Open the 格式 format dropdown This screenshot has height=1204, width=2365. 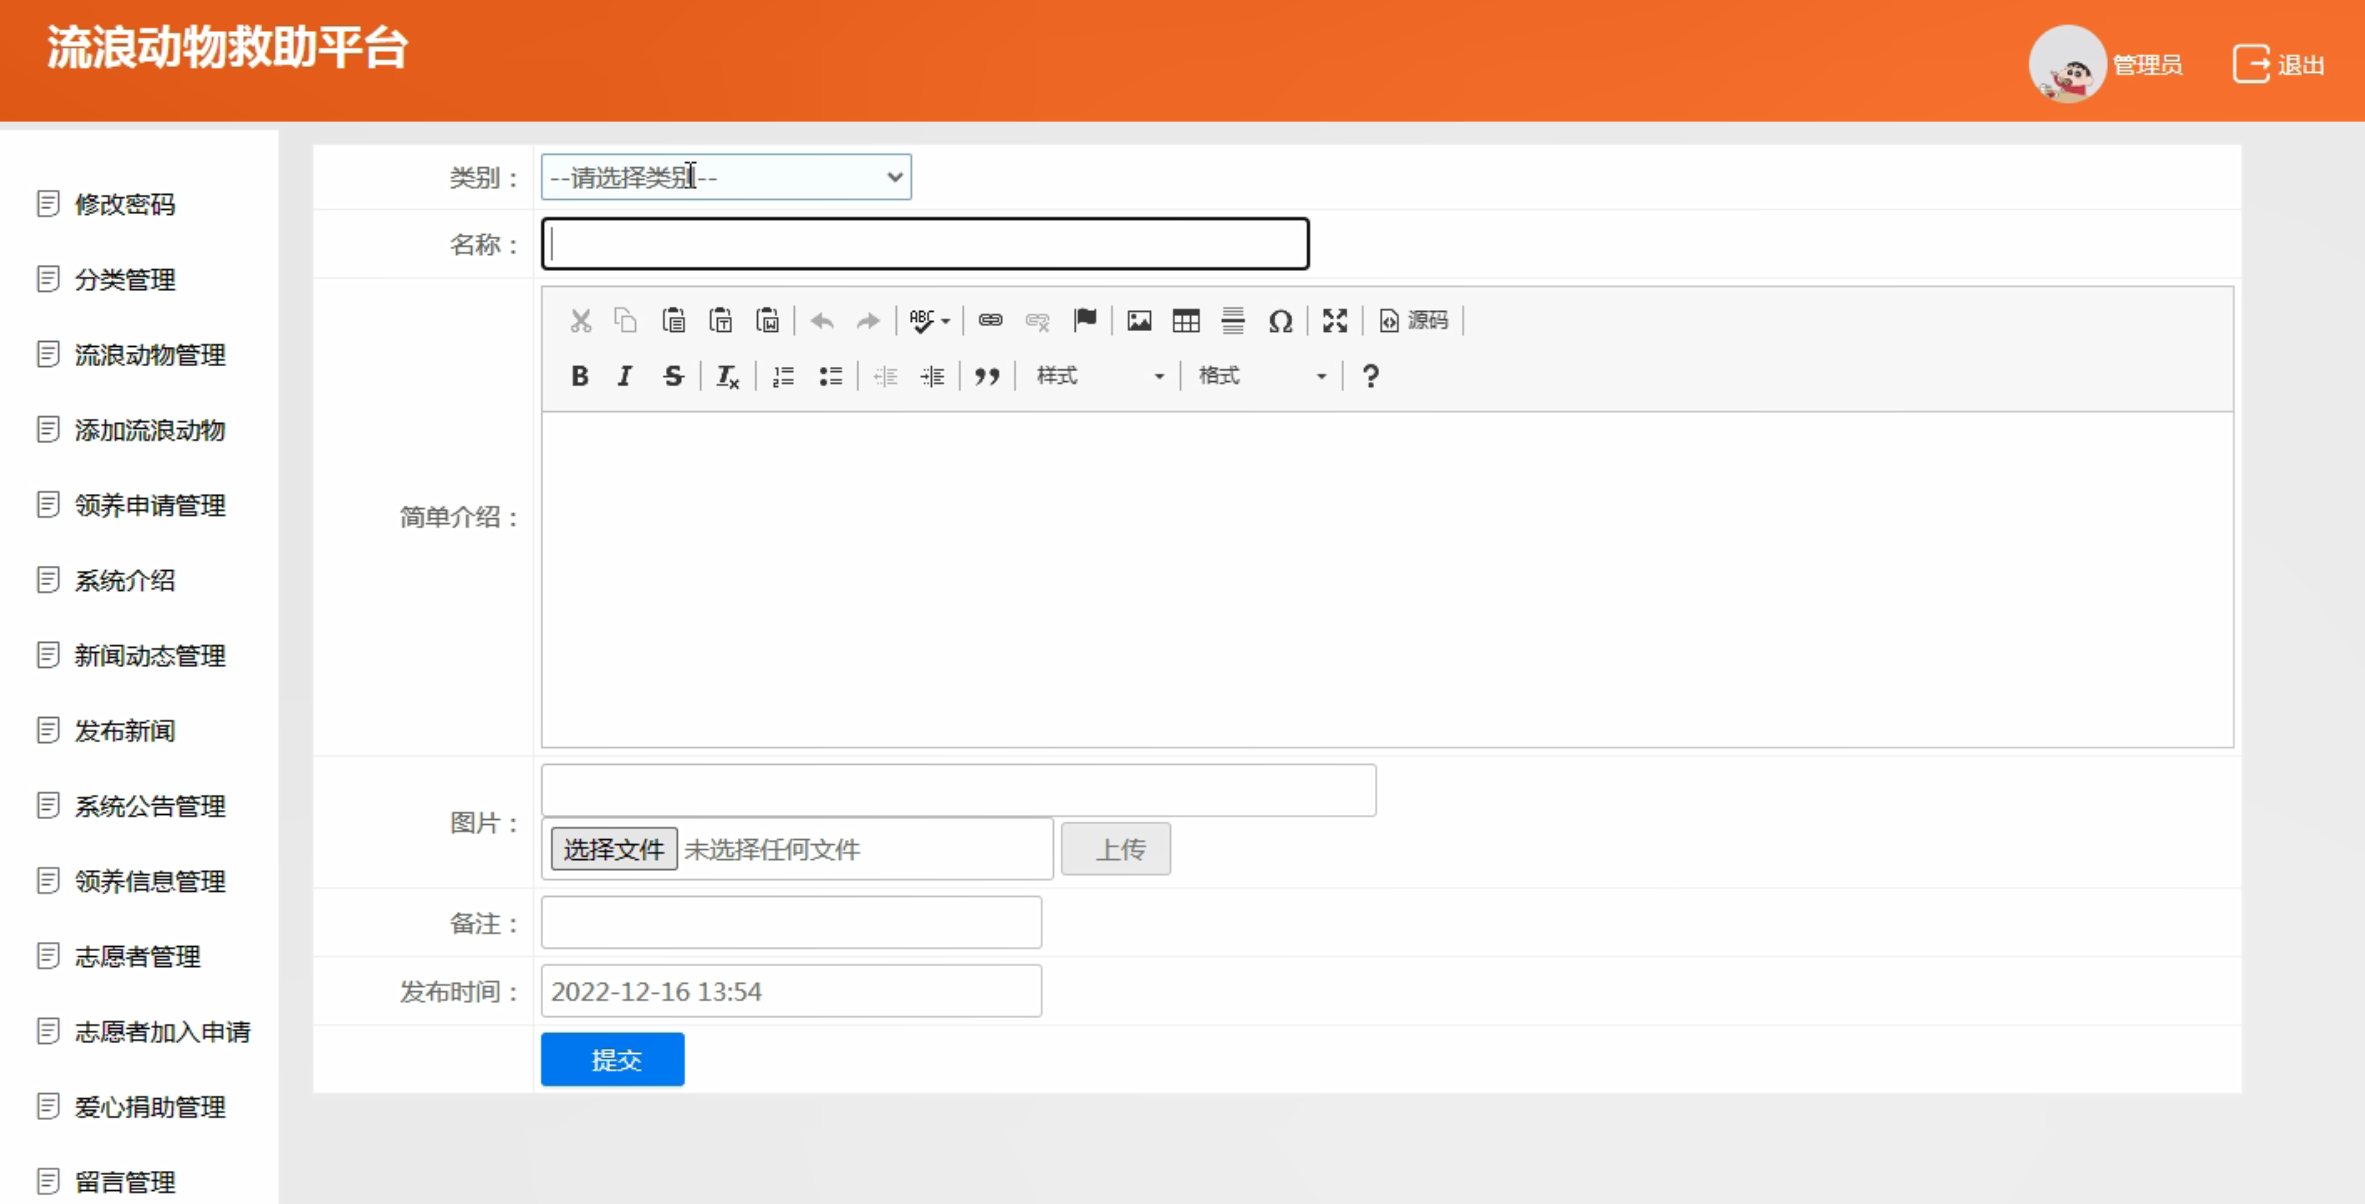(1262, 376)
